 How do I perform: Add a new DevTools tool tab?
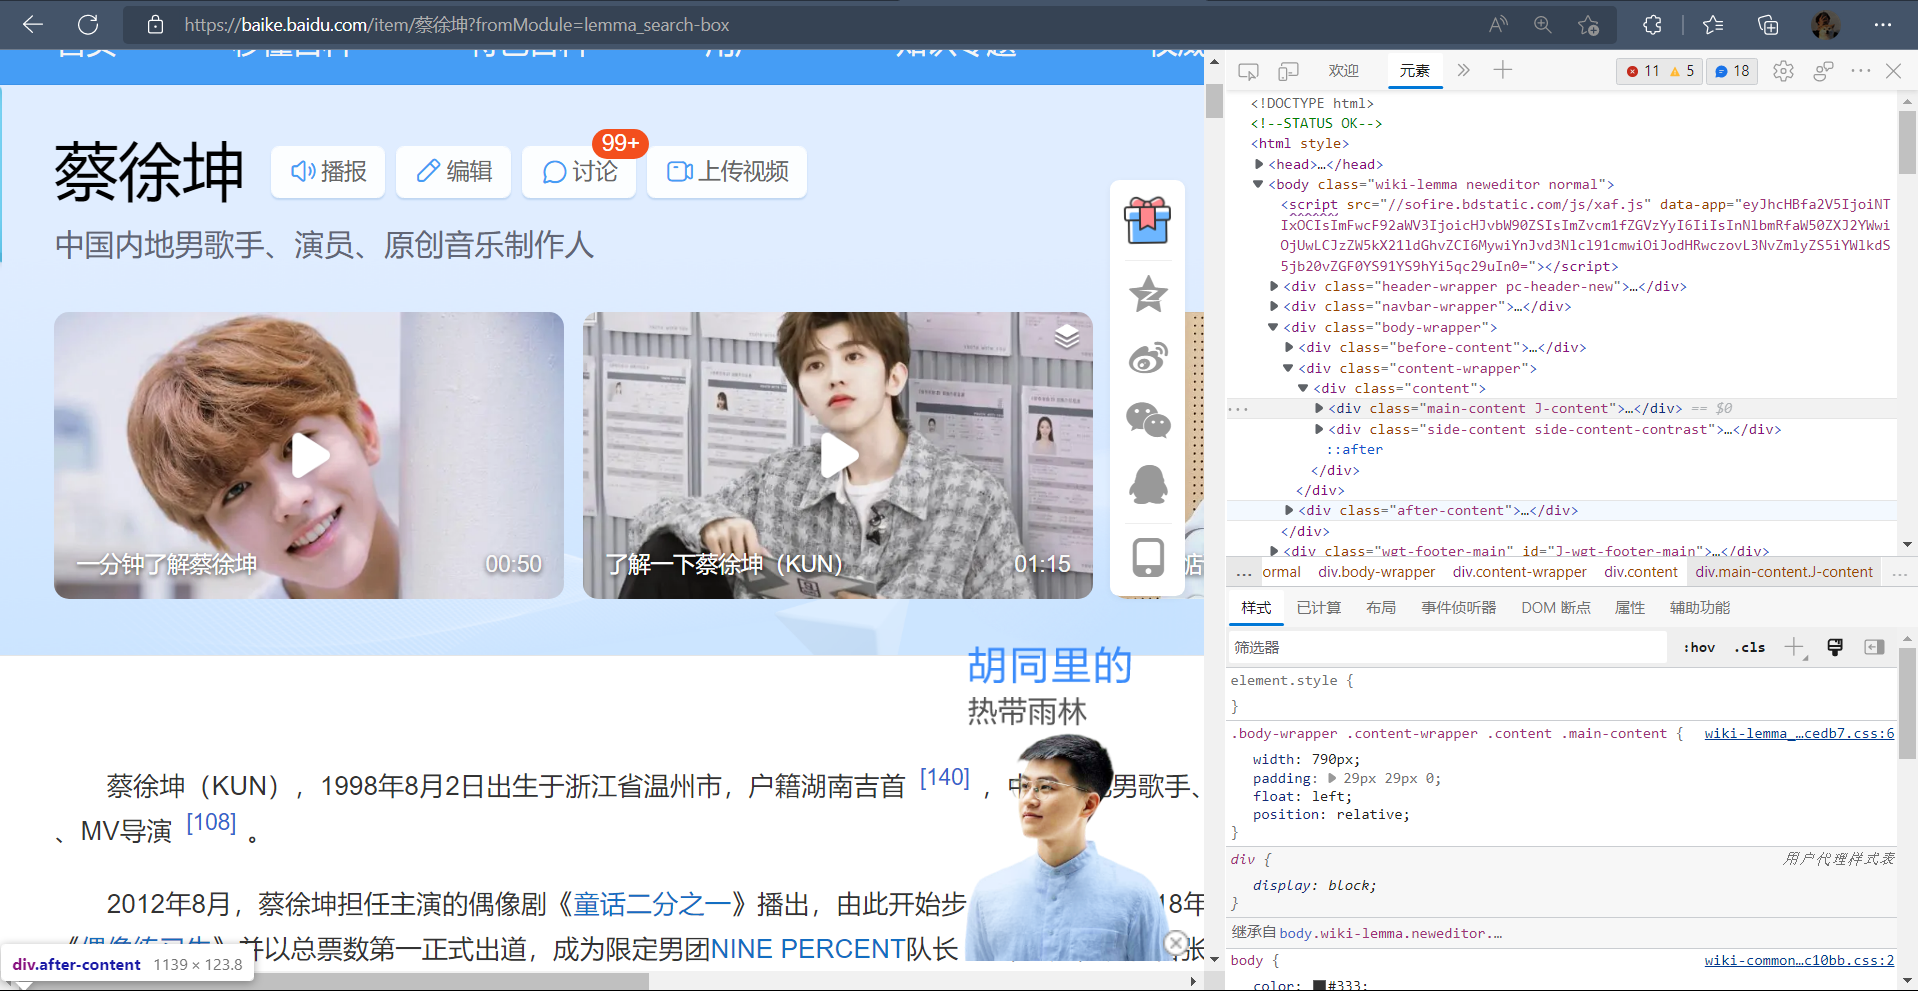(x=1503, y=70)
